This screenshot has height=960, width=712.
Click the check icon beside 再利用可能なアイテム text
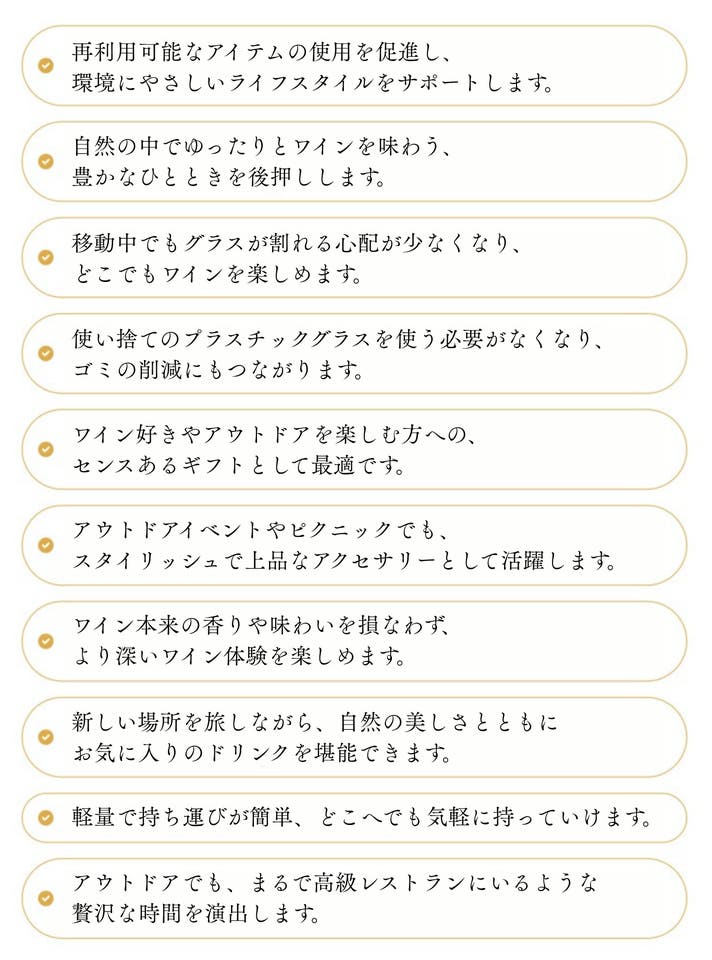[x=46, y=65]
